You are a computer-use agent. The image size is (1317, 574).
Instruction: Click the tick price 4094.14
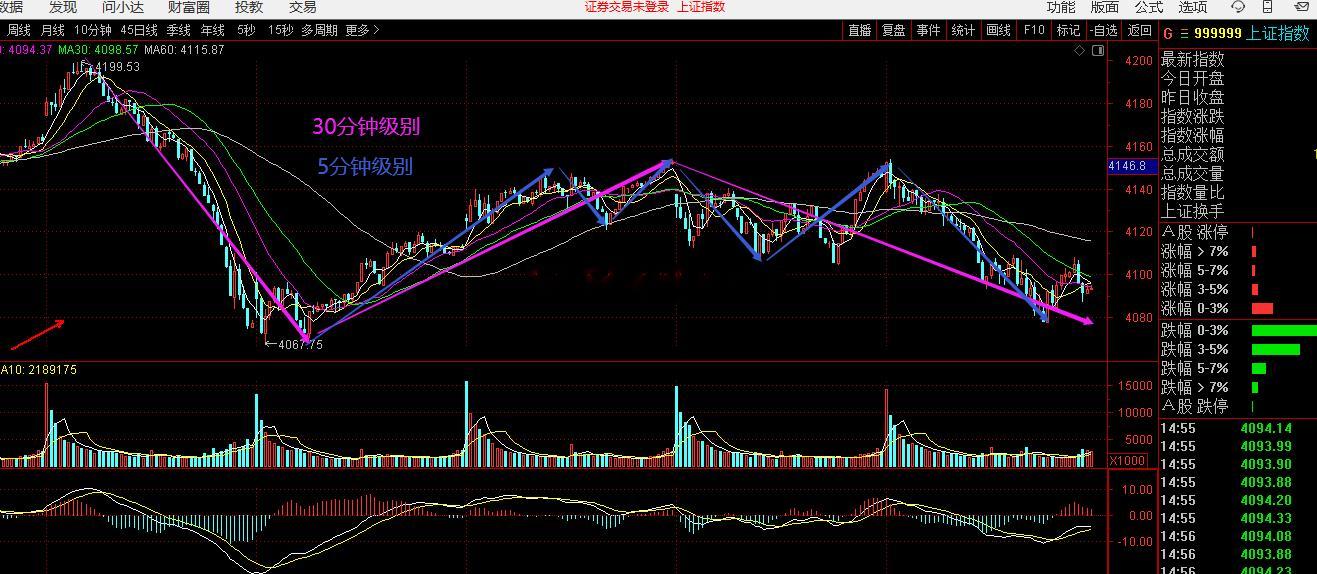click(x=1266, y=428)
